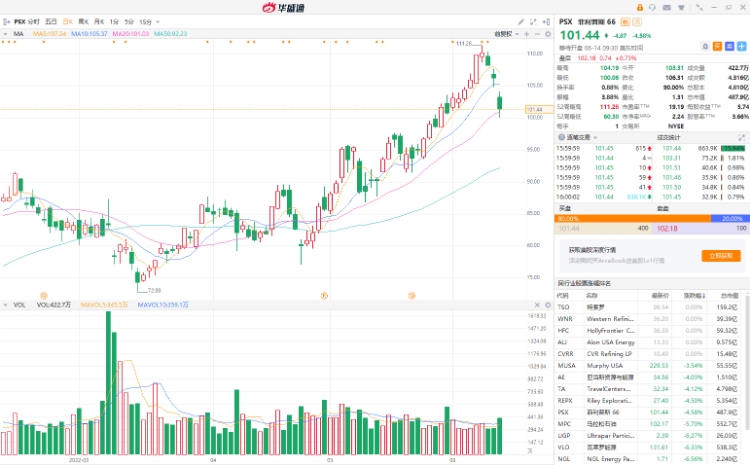Click the MA20:101.03 indicator label
This screenshot has width=750, height=465.
[x=131, y=34]
